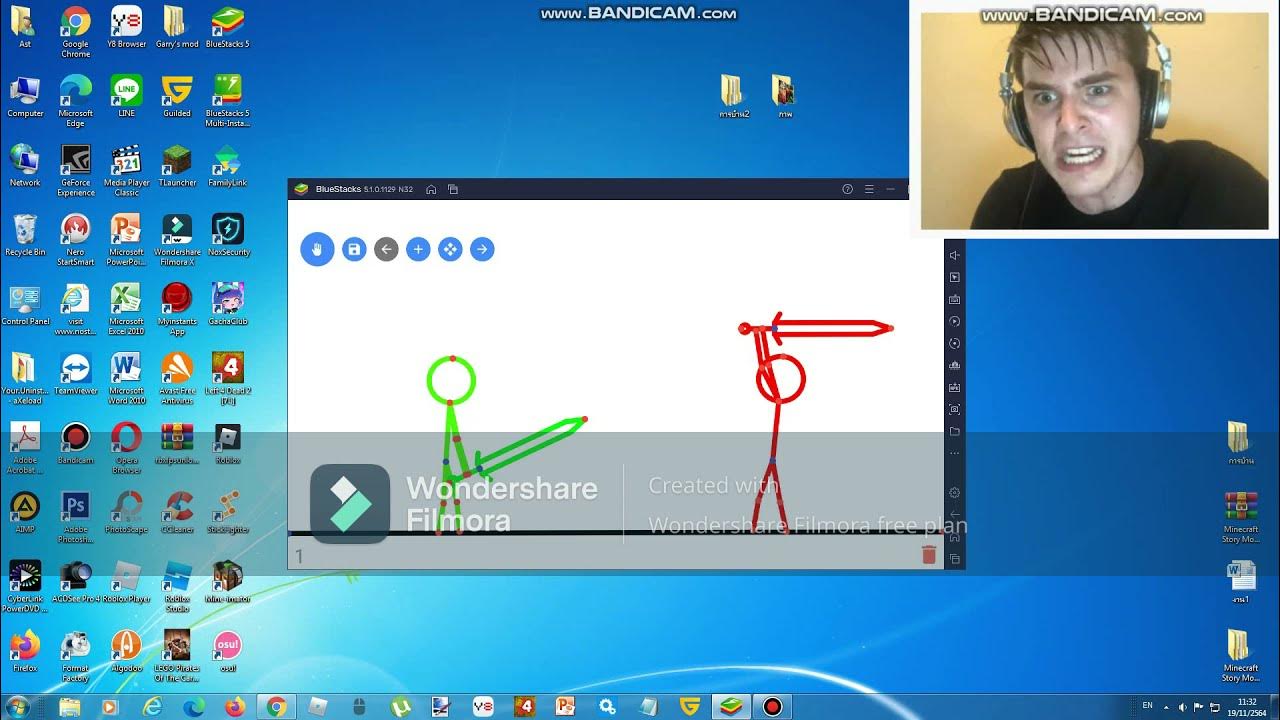Image resolution: width=1280 pixels, height=720 pixels.
Task: Click the red sword tip handle
Action: (x=889, y=327)
